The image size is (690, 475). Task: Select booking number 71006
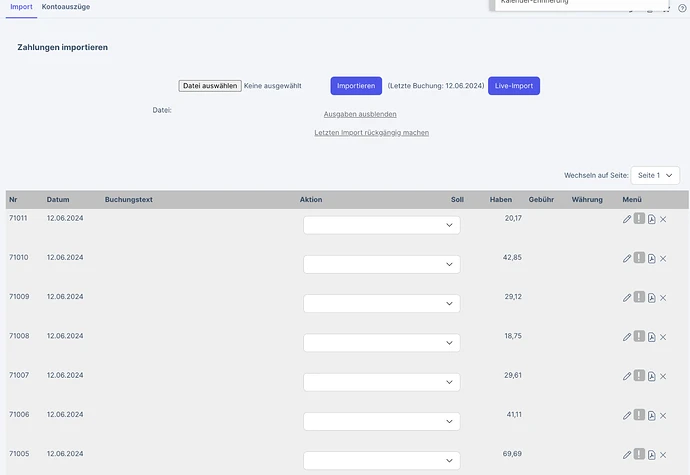(19, 415)
